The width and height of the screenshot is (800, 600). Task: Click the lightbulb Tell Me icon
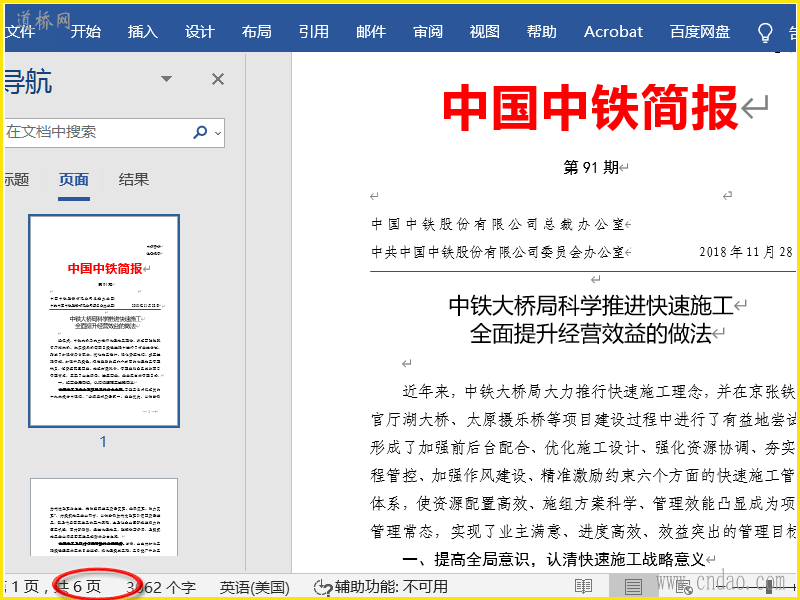765,32
